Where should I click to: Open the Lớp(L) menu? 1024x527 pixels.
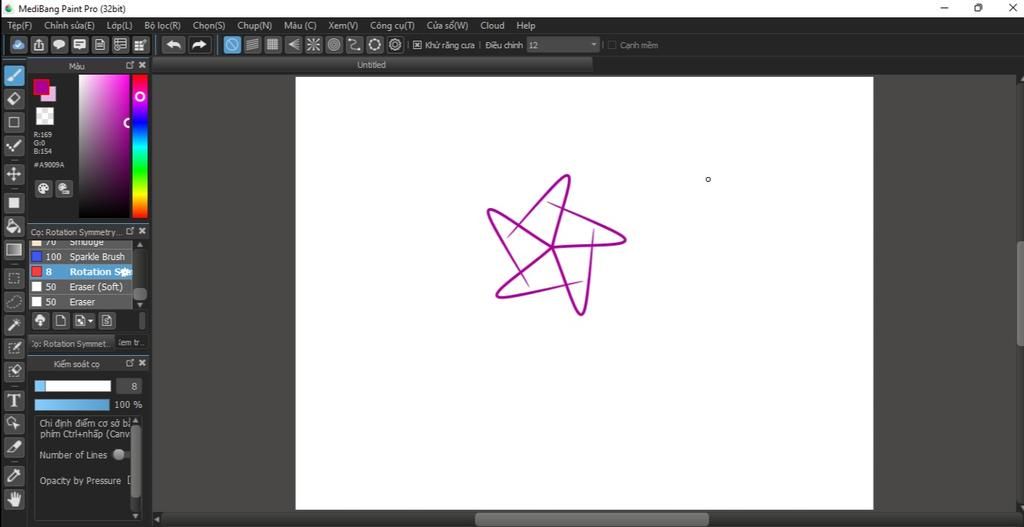pos(120,25)
